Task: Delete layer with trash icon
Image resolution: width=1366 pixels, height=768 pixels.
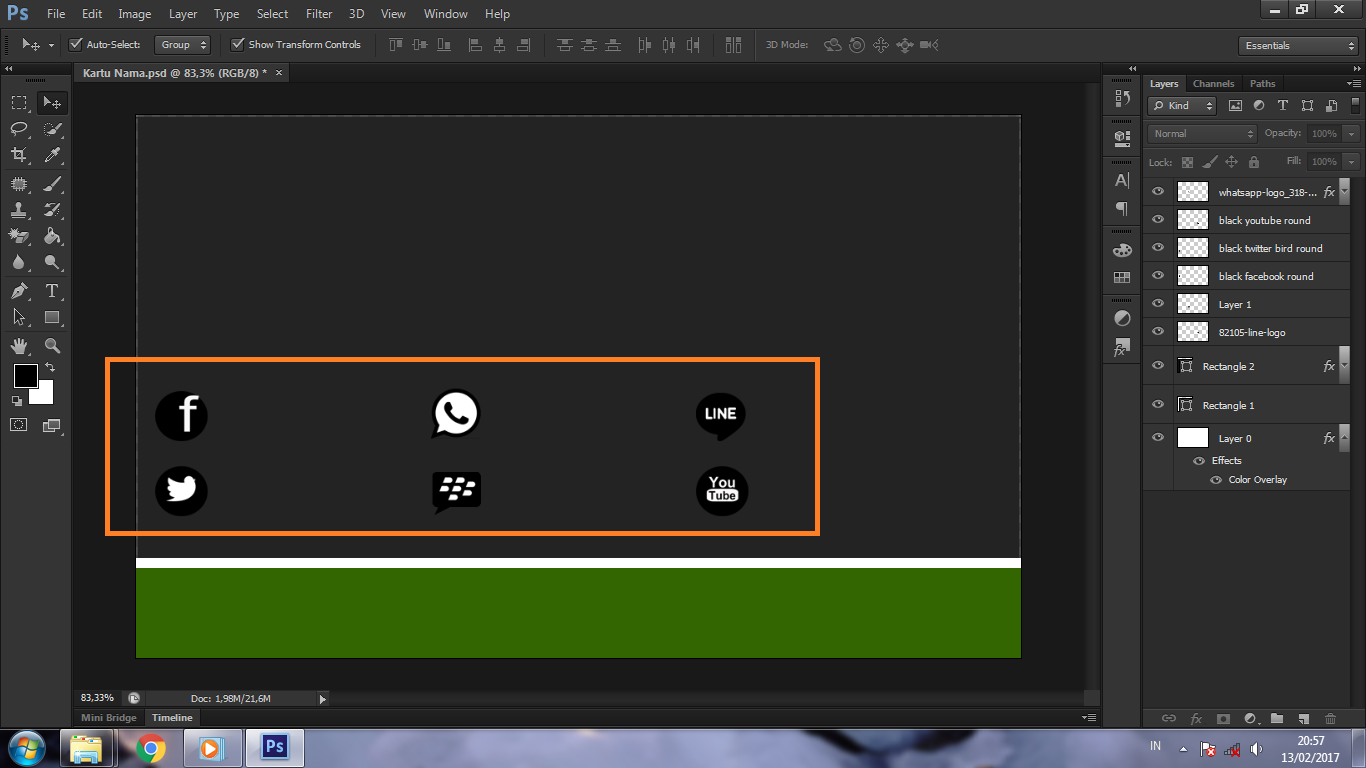Action: coord(1330,718)
